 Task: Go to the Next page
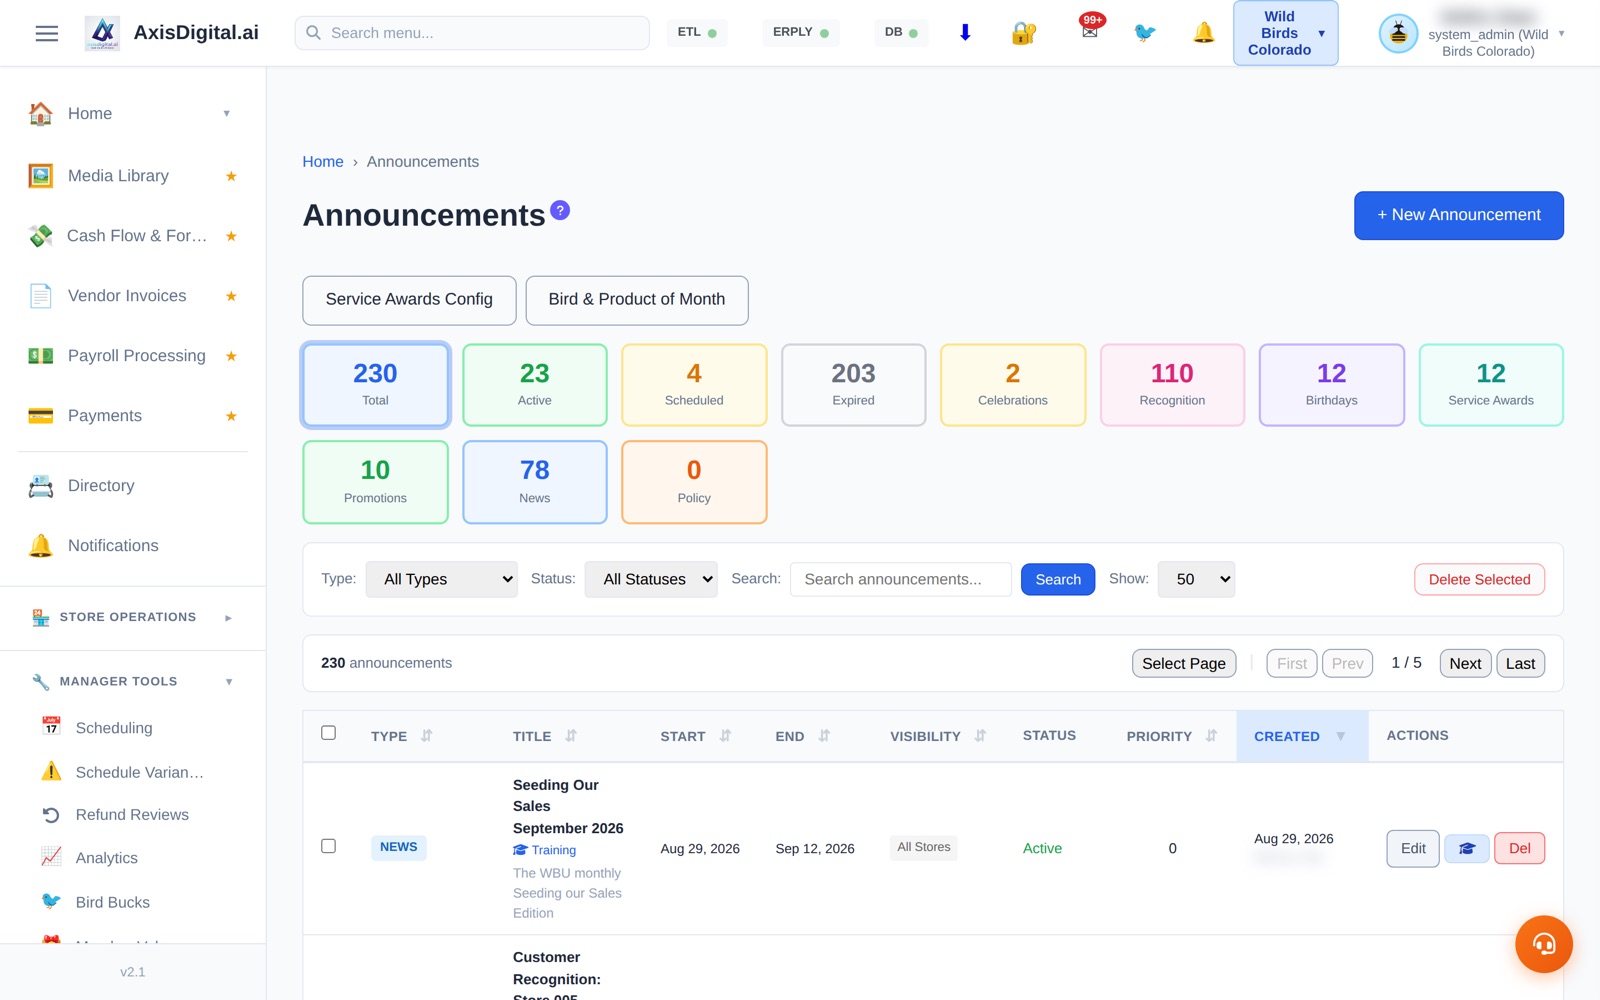coord(1465,663)
